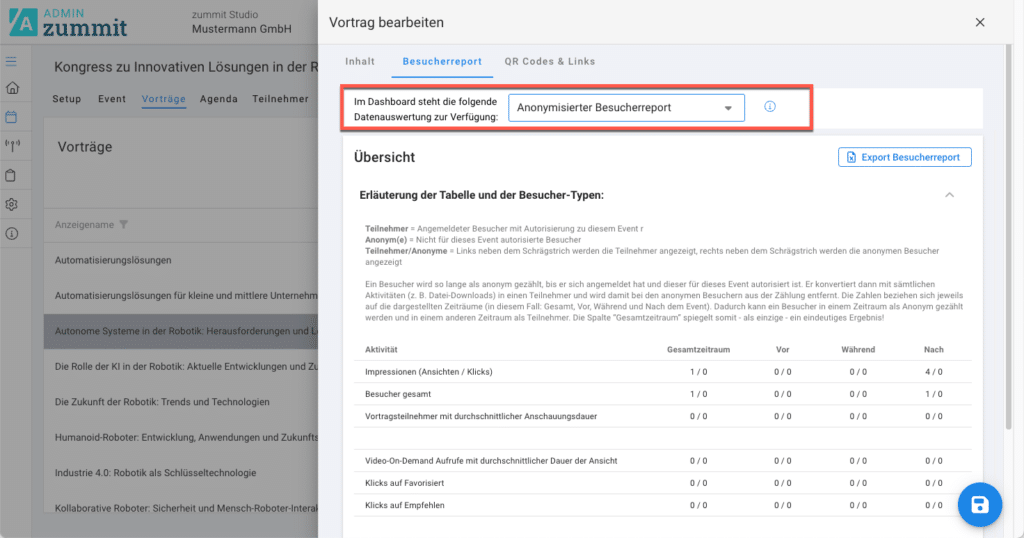
Task: Open the Anonymisierter Besucherreport dropdown
Action: 626,108
